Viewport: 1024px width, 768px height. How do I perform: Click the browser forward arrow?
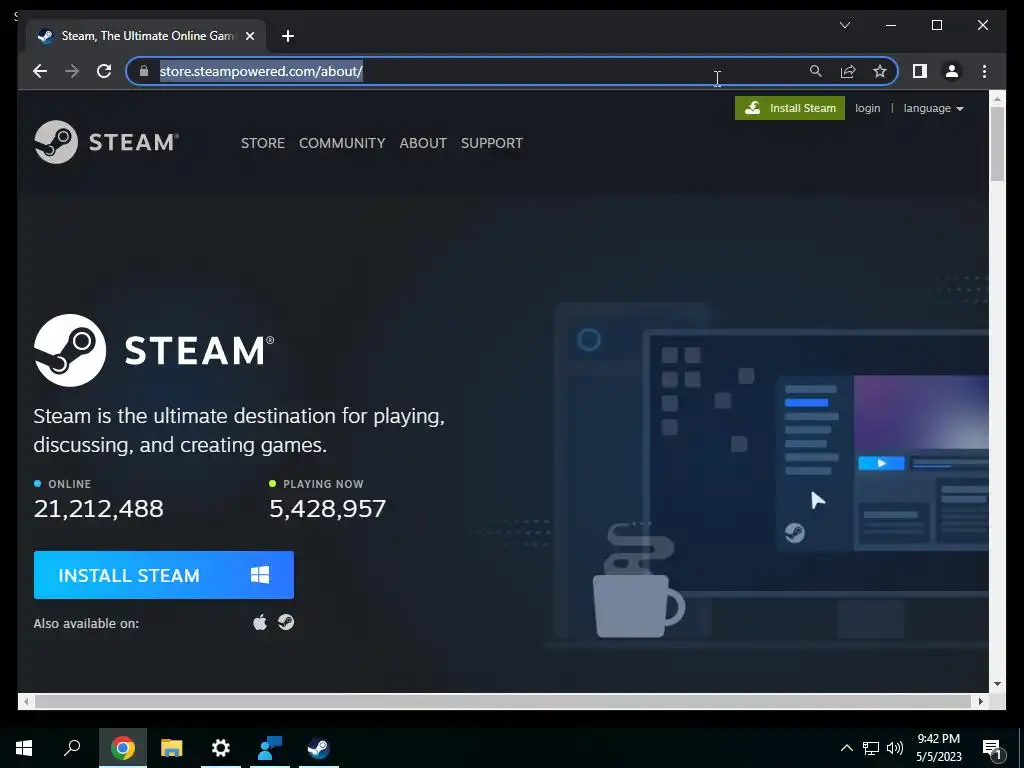(x=72, y=71)
